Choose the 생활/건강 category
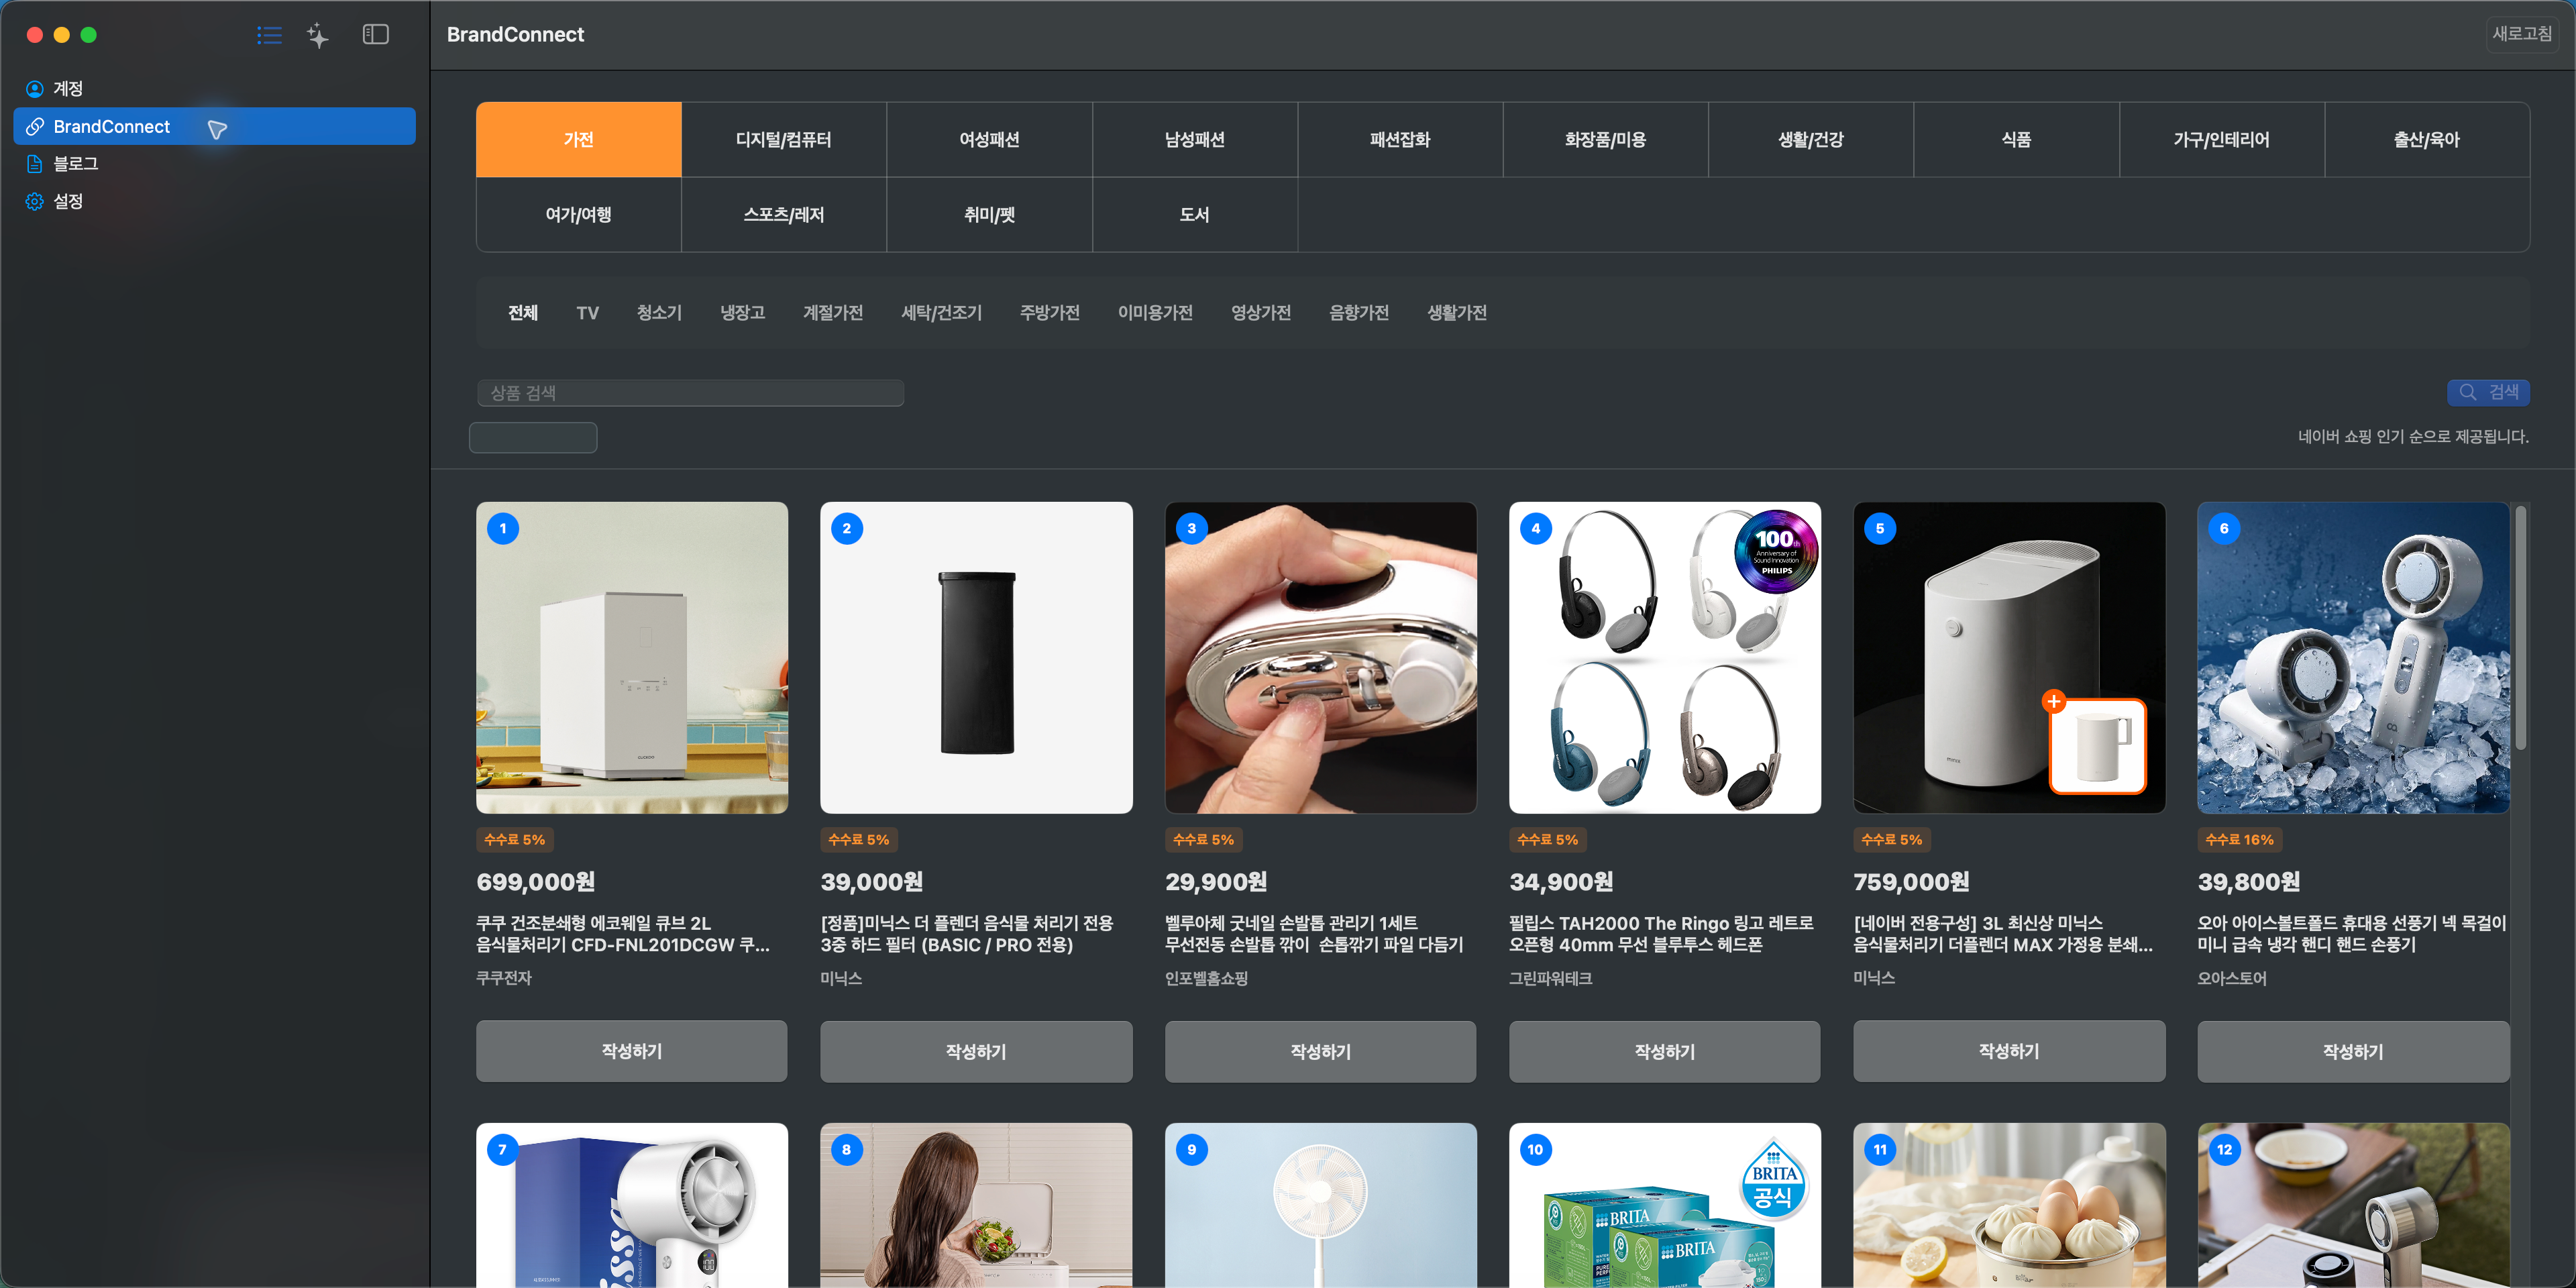The image size is (2576, 1288). click(x=1811, y=139)
